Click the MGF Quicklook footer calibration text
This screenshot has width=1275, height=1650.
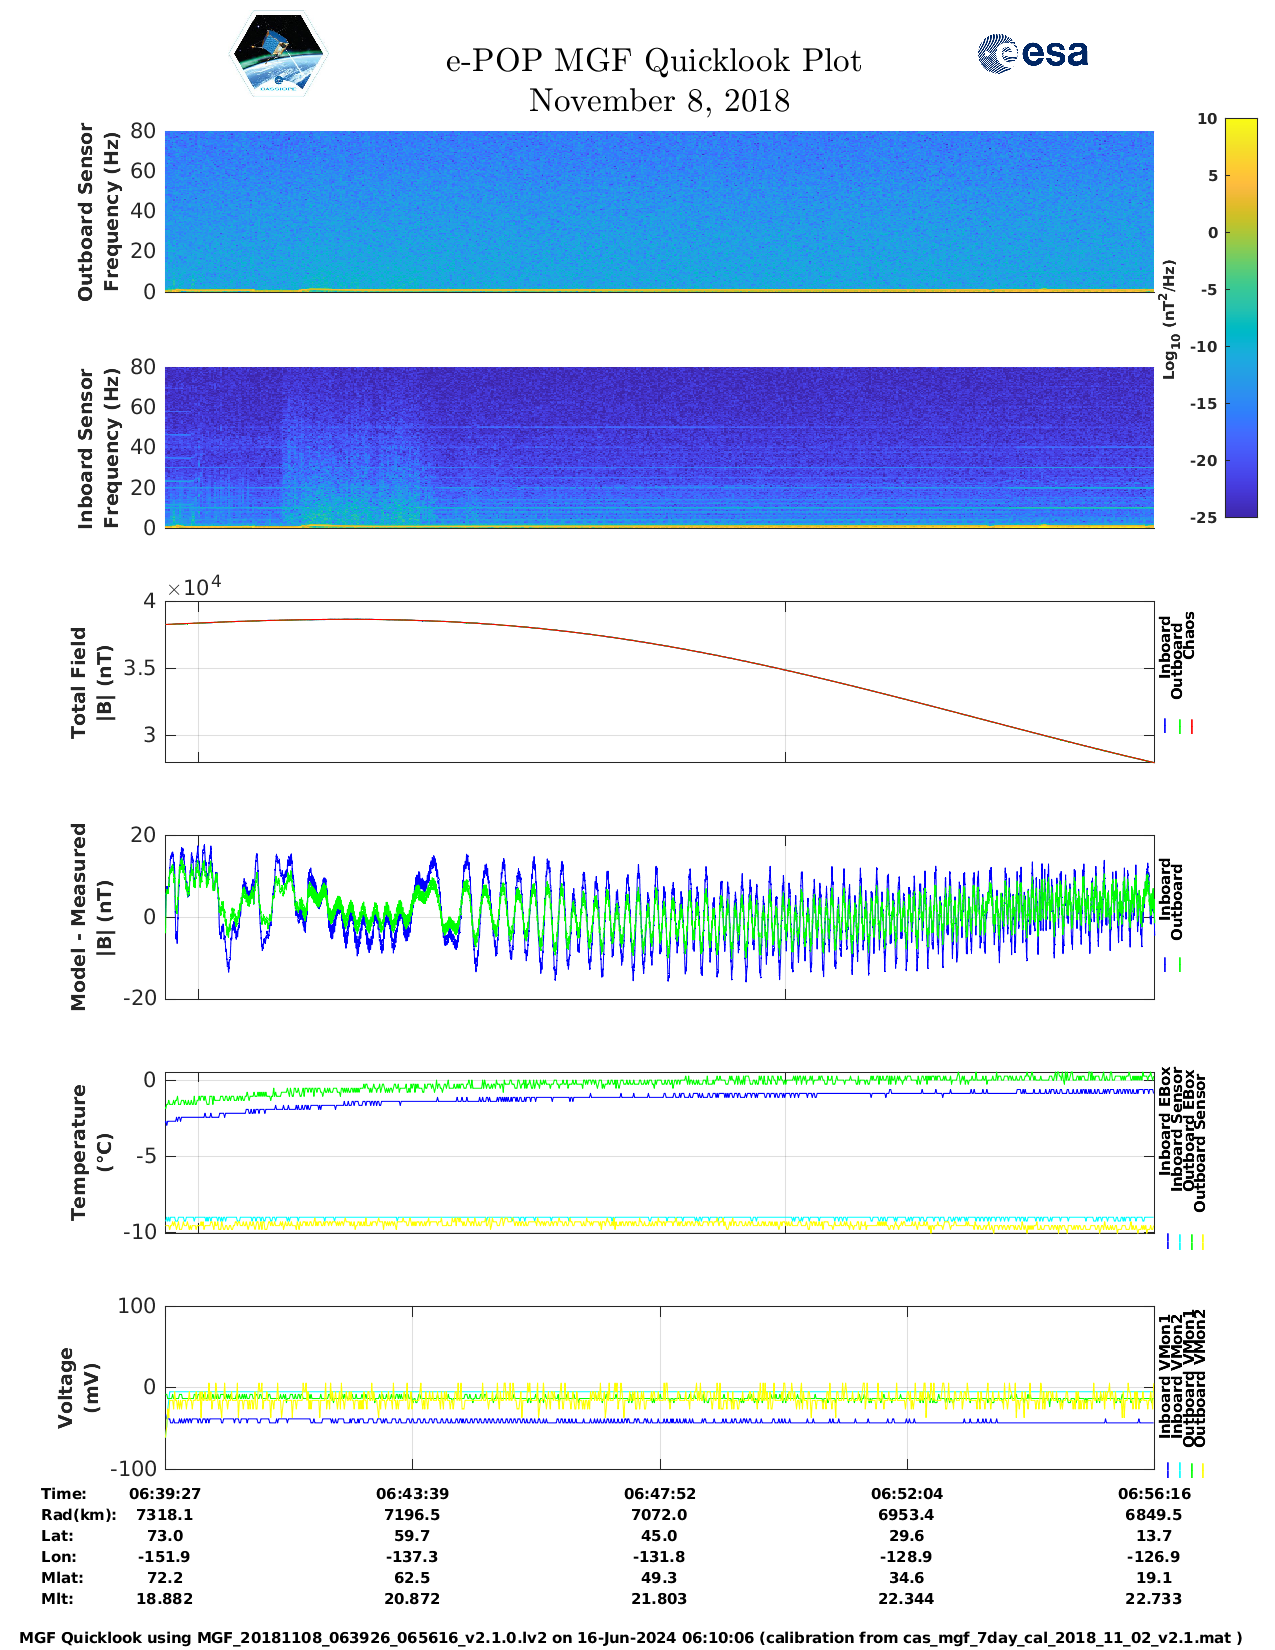631,1638
